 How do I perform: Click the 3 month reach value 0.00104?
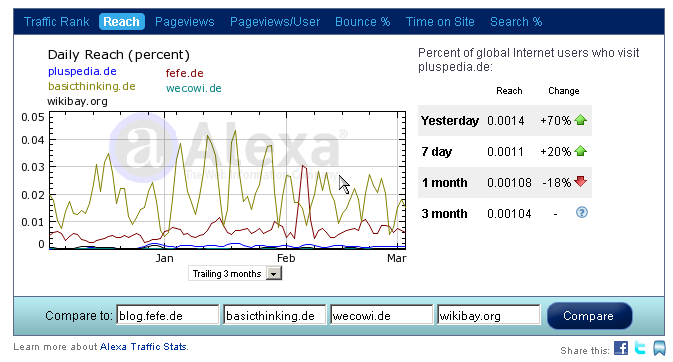[x=509, y=213]
